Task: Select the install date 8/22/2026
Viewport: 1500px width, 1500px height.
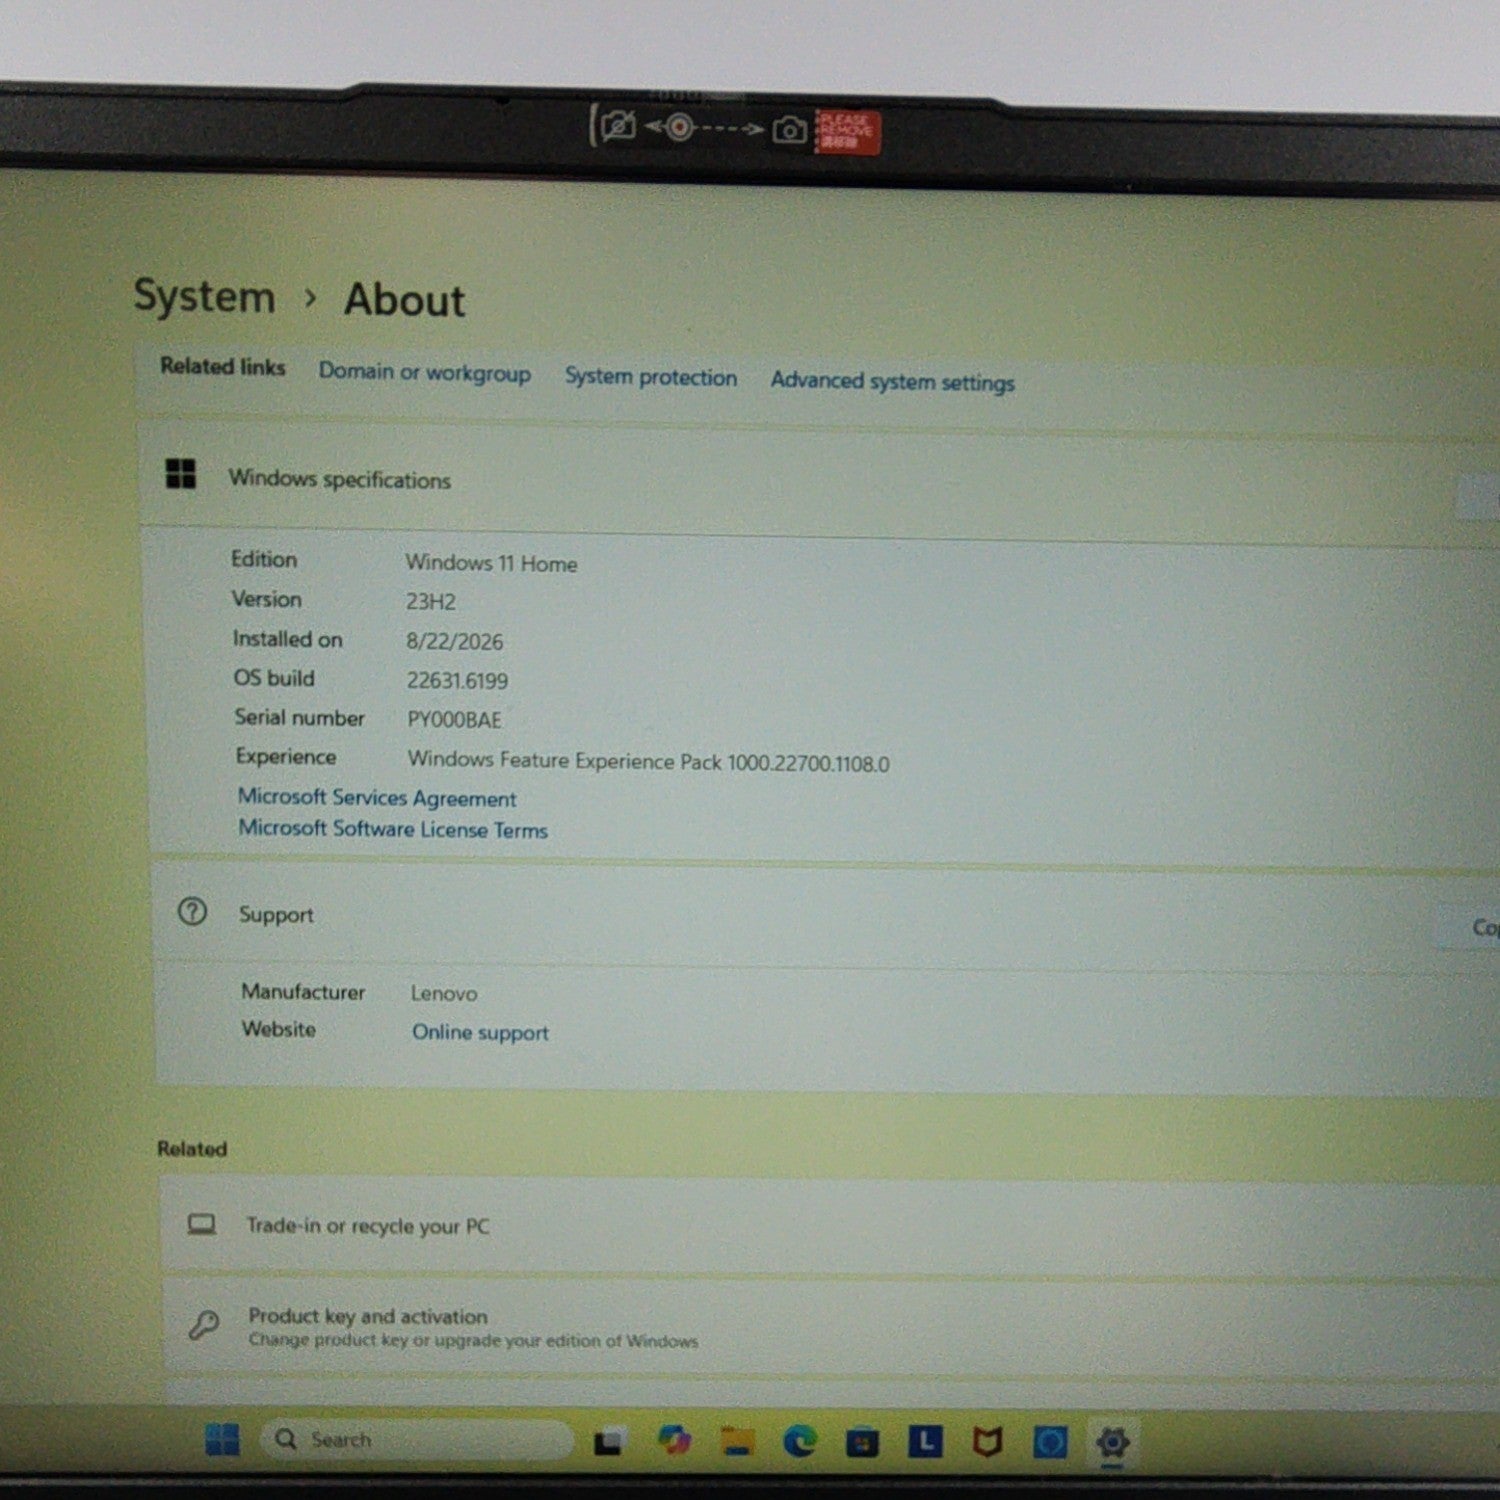Action: pos(454,641)
